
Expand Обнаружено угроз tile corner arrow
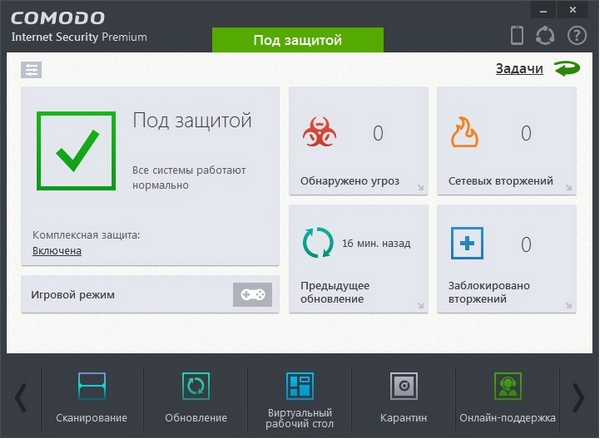coord(421,187)
